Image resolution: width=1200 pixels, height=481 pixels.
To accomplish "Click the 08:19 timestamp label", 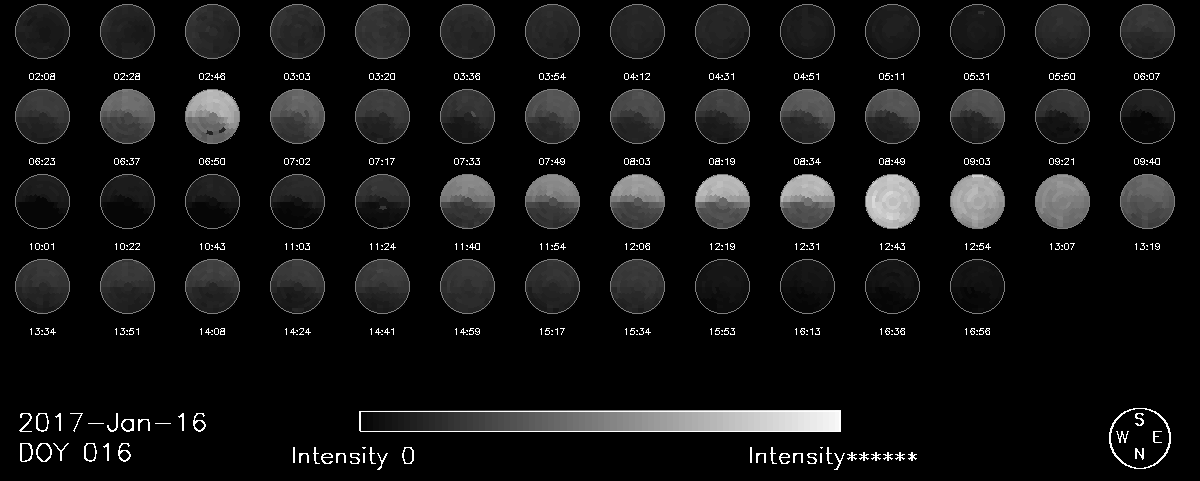I will (722, 161).
